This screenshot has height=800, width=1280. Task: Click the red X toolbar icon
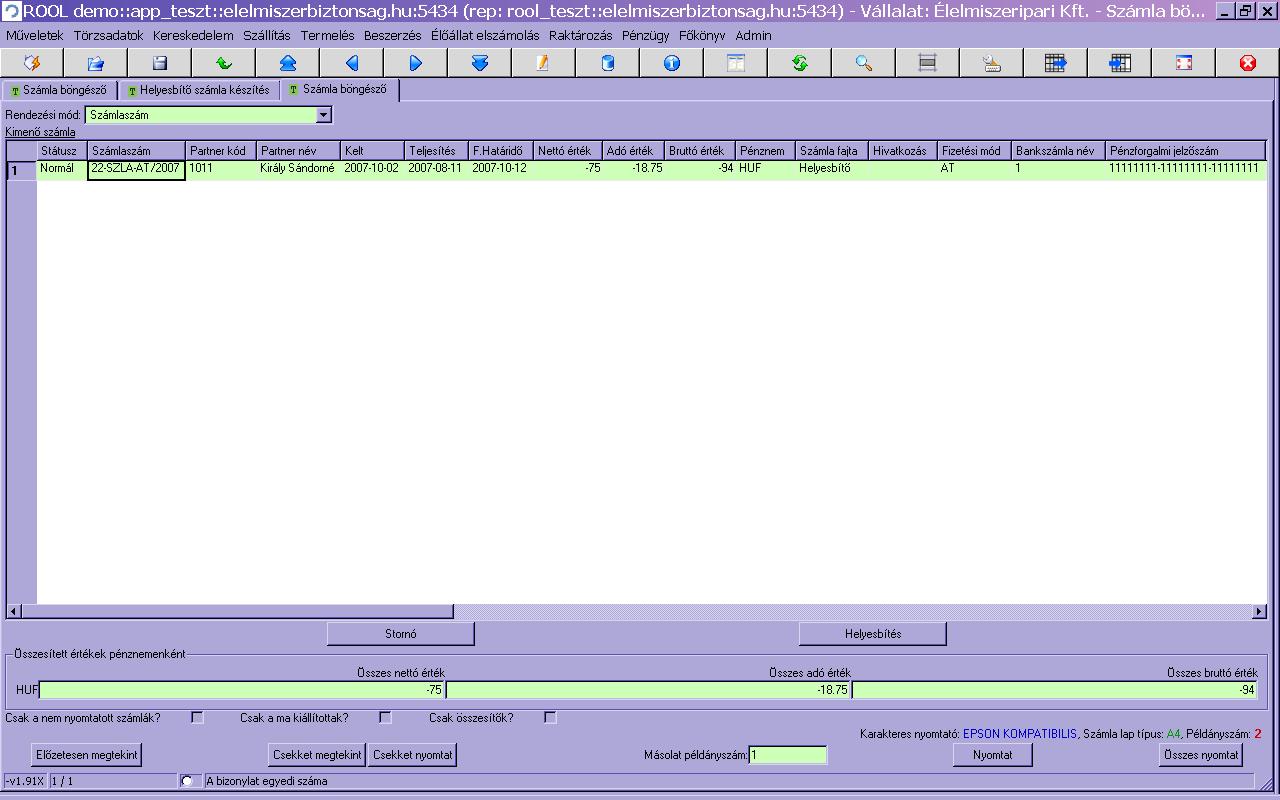click(x=1247, y=63)
